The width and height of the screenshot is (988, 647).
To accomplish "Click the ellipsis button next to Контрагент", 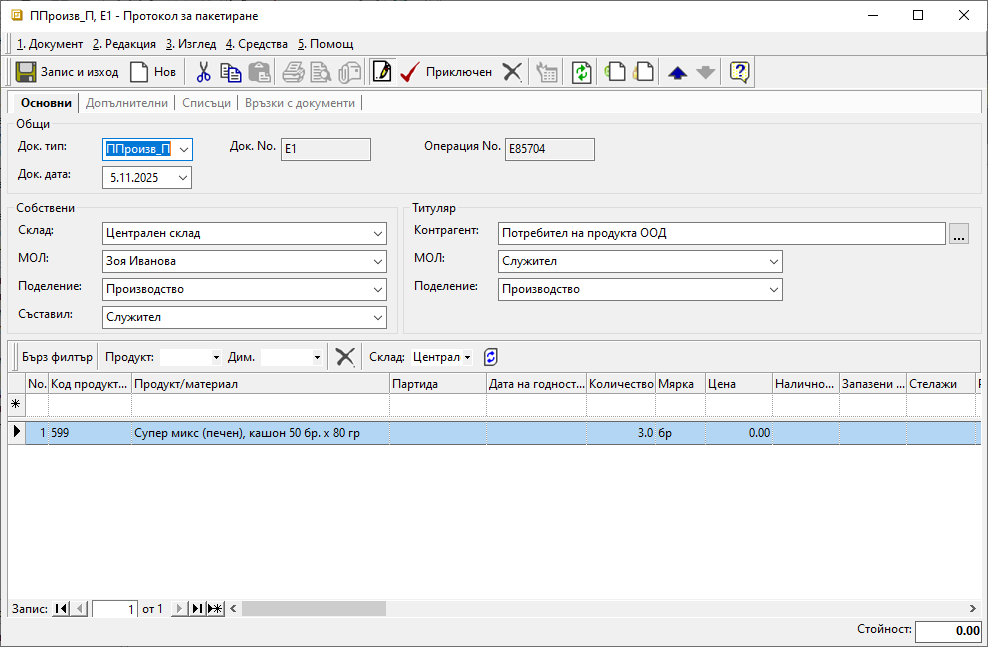I will coord(959,234).
